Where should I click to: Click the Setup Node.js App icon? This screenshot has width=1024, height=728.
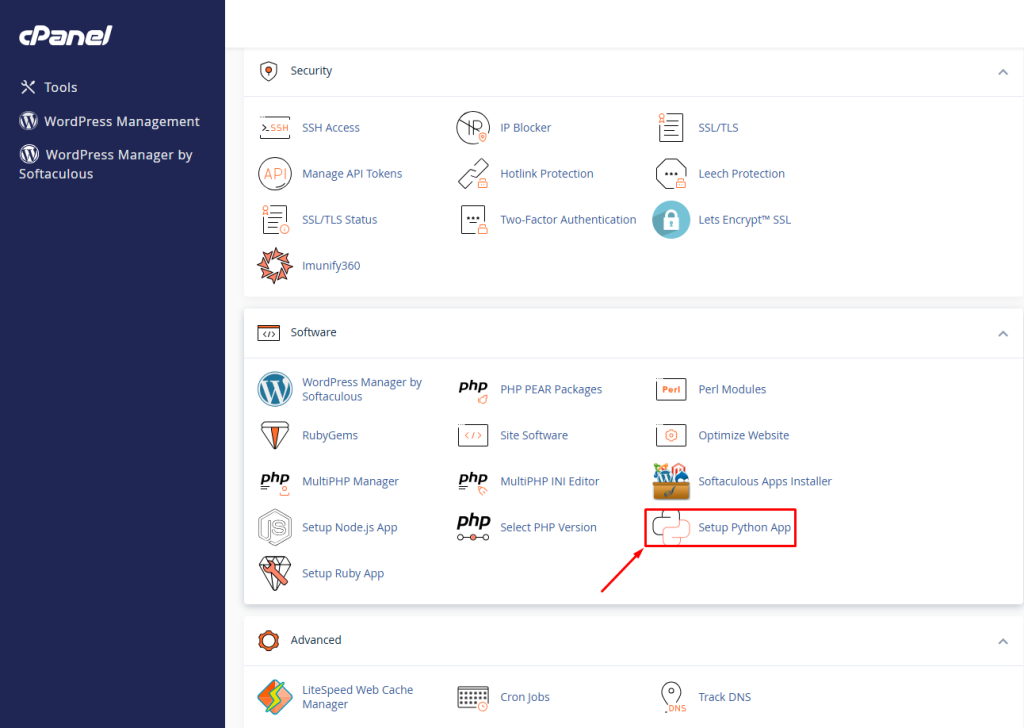tap(274, 527)
